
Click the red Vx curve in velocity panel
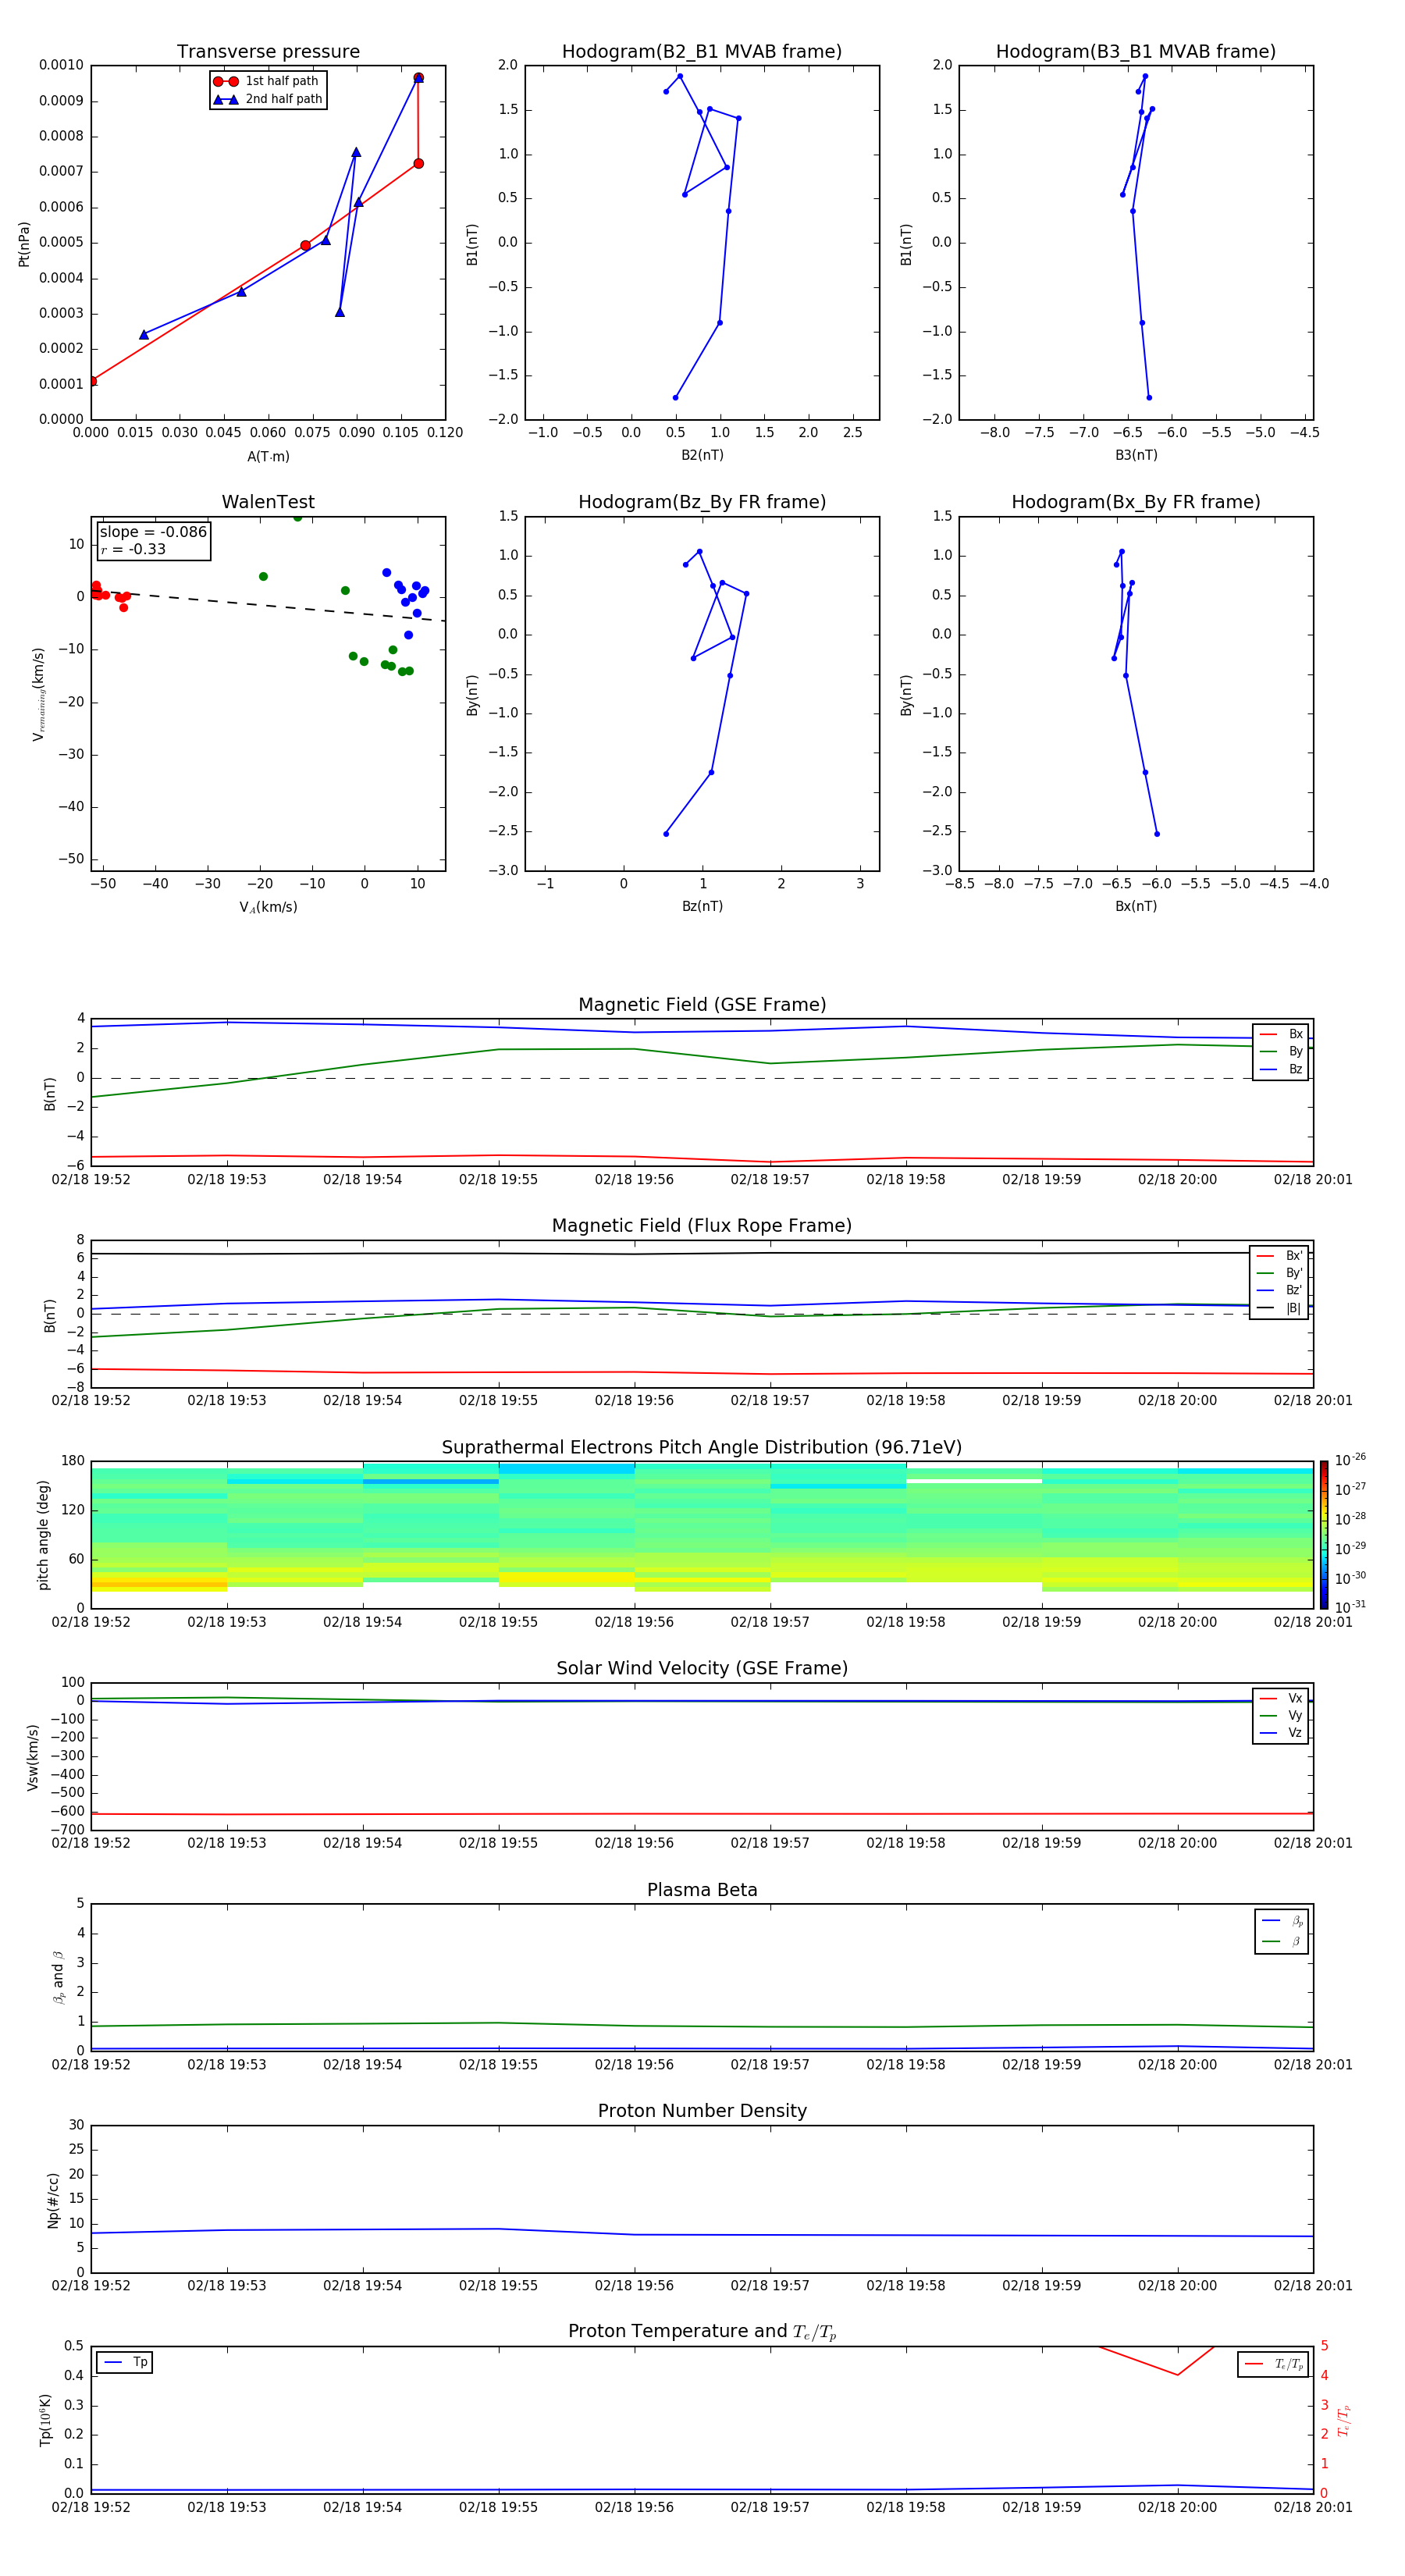point(702,1814)
